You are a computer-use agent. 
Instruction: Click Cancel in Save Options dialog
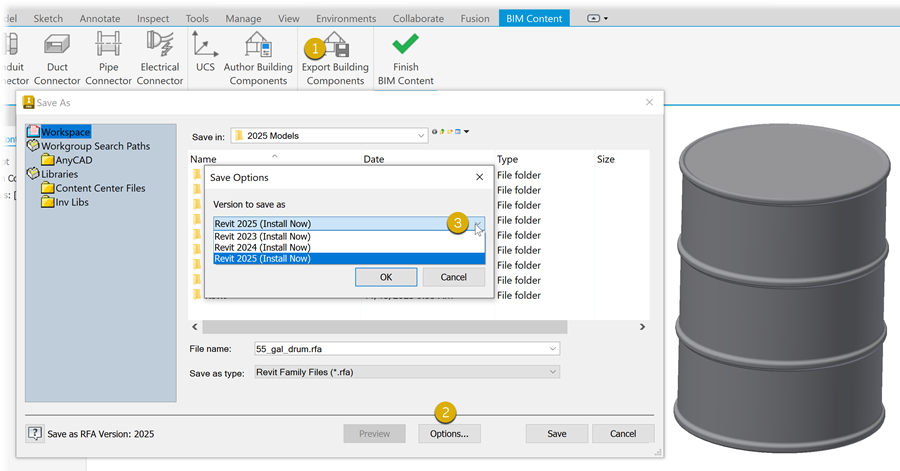click(453, 277)
